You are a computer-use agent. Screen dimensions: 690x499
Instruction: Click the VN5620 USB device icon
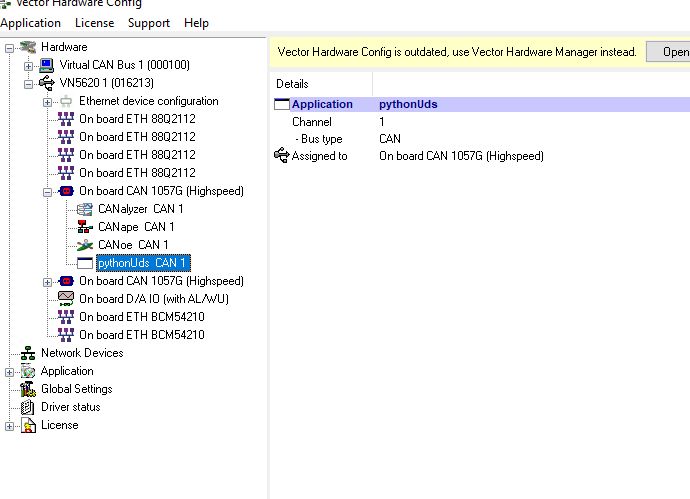tap(47, 83)
